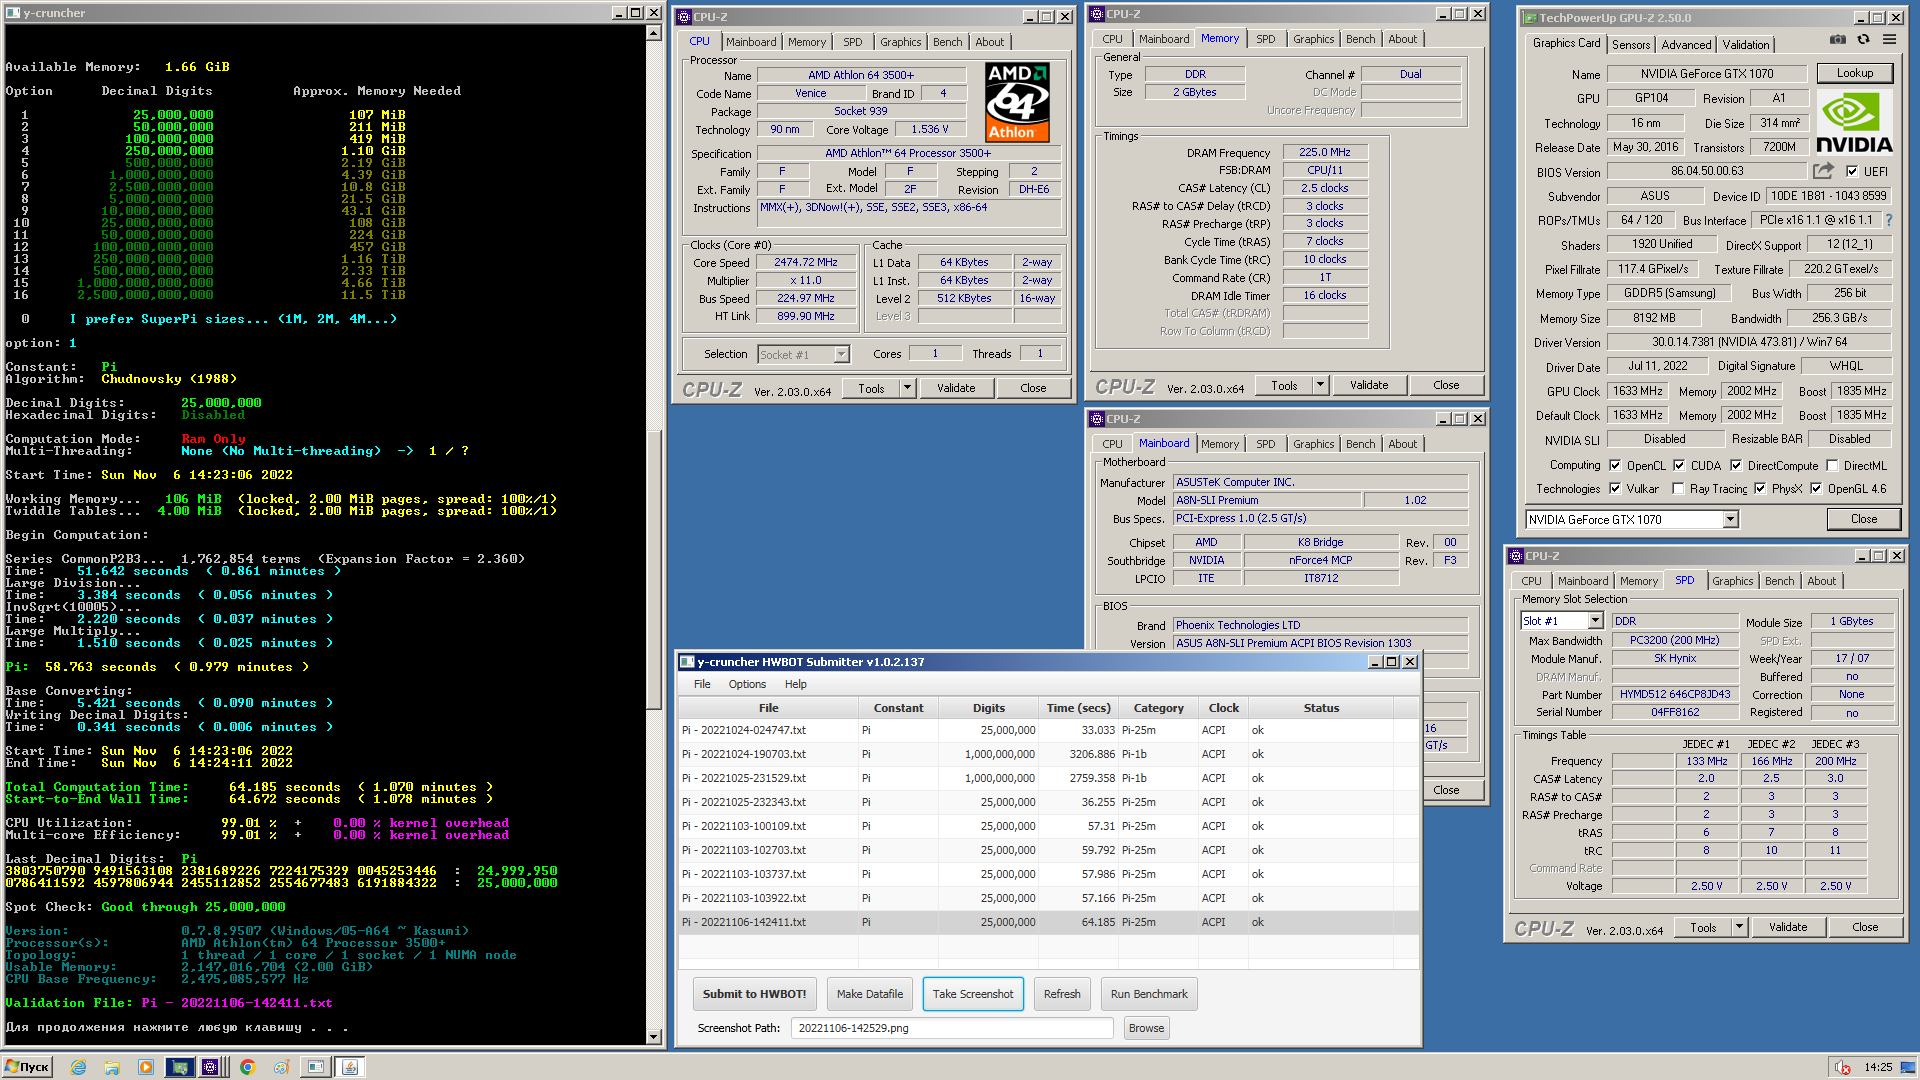This screenshot has height=1080, width=1920.
Task: Toggle the Vulkan checkbox
Action: [x=1614, y=489]
